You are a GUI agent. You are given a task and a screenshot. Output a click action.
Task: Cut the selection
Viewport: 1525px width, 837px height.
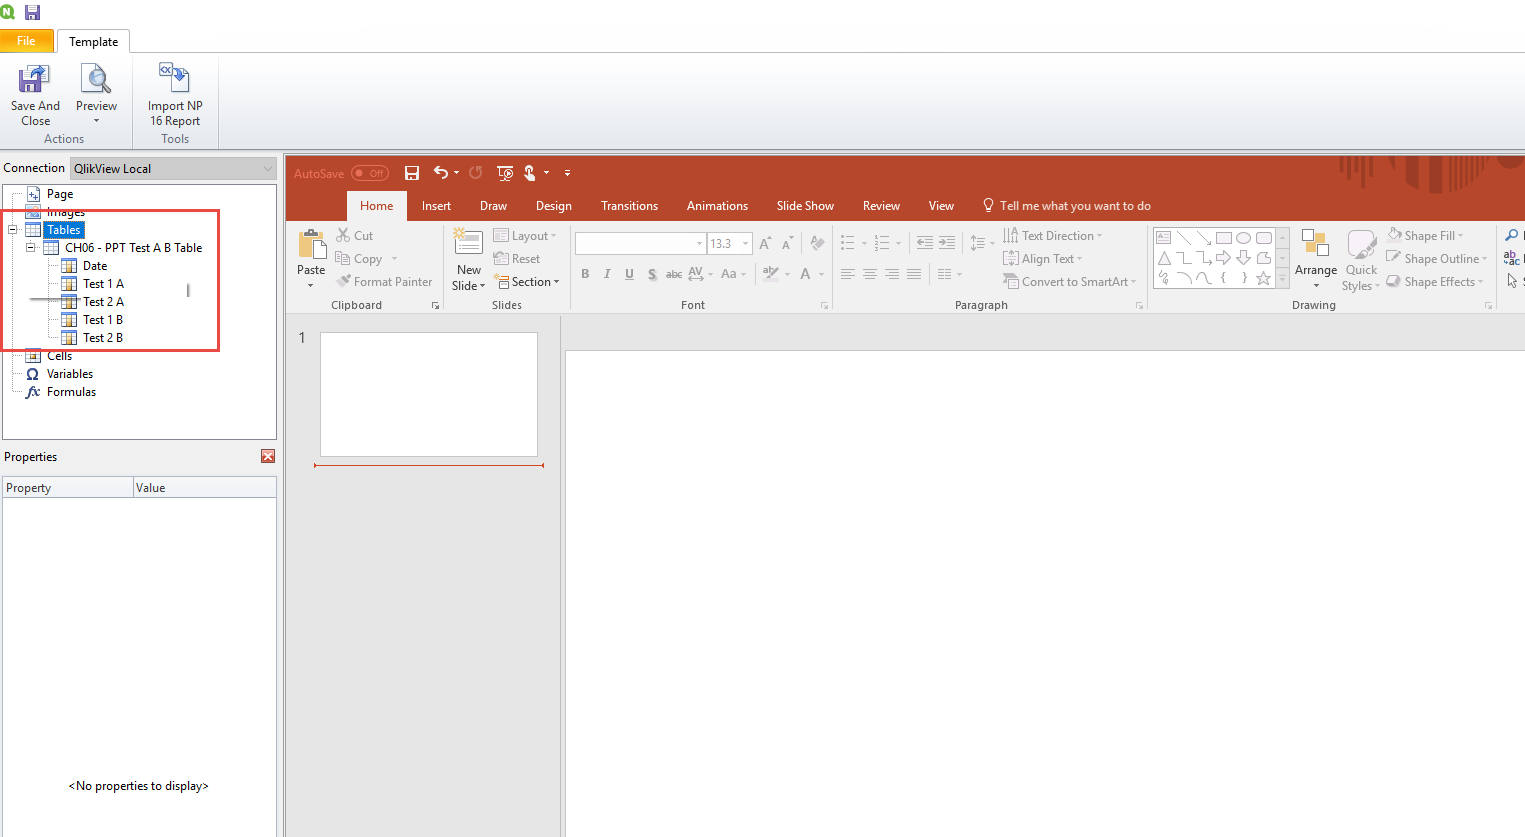[x=355, y=236]
